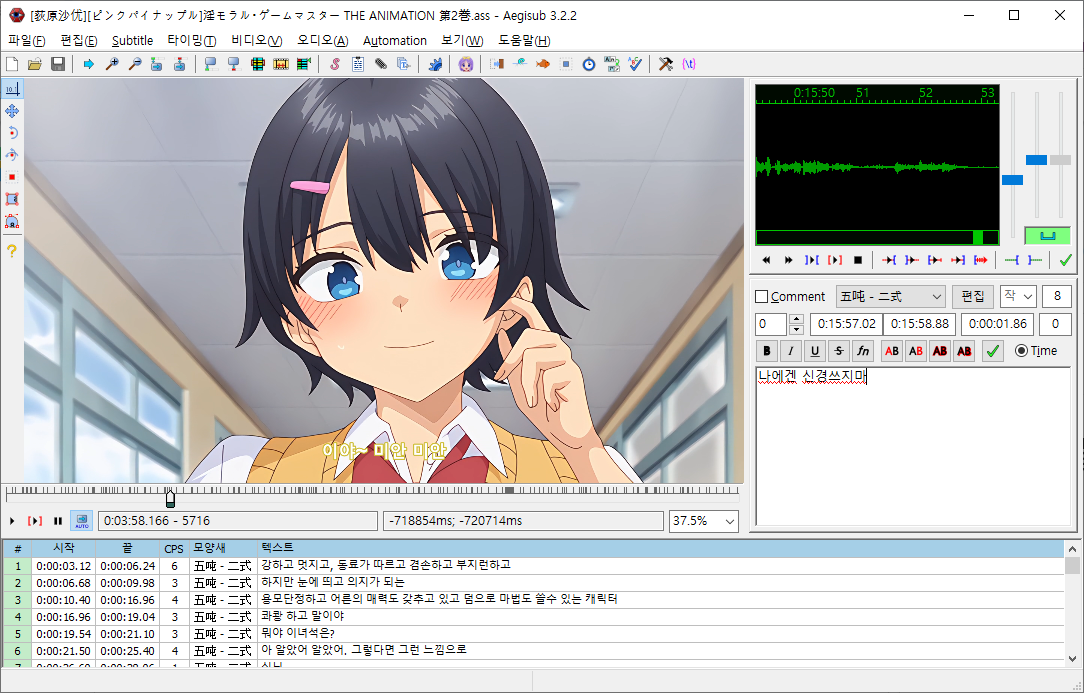Screen dimensions: 1084x693
Task: Play the audio selection
Action: point(835,260)
